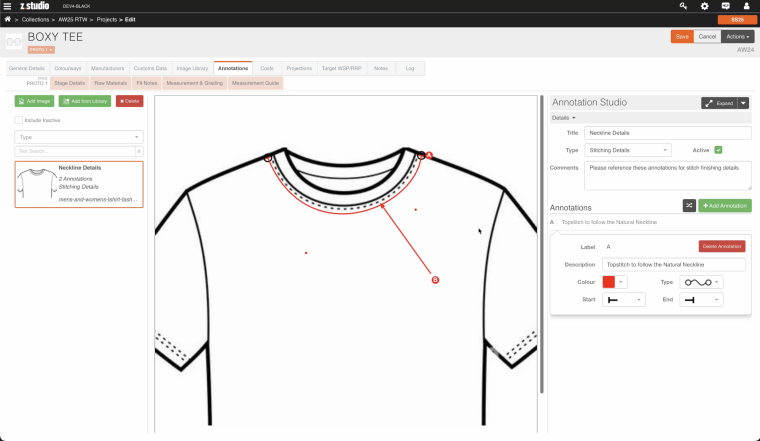Clear the text search field
760x441 pixels.
139,151
